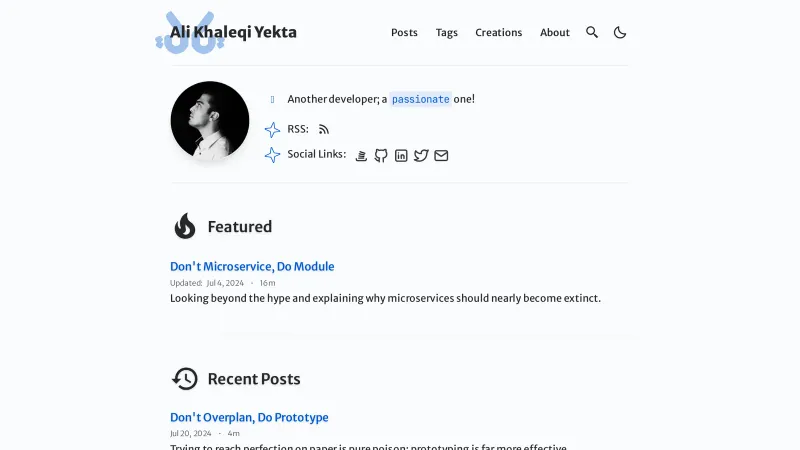The image size is (800, 450).
Task: Click the sparkle icon next to RSS
Action: 272,130
